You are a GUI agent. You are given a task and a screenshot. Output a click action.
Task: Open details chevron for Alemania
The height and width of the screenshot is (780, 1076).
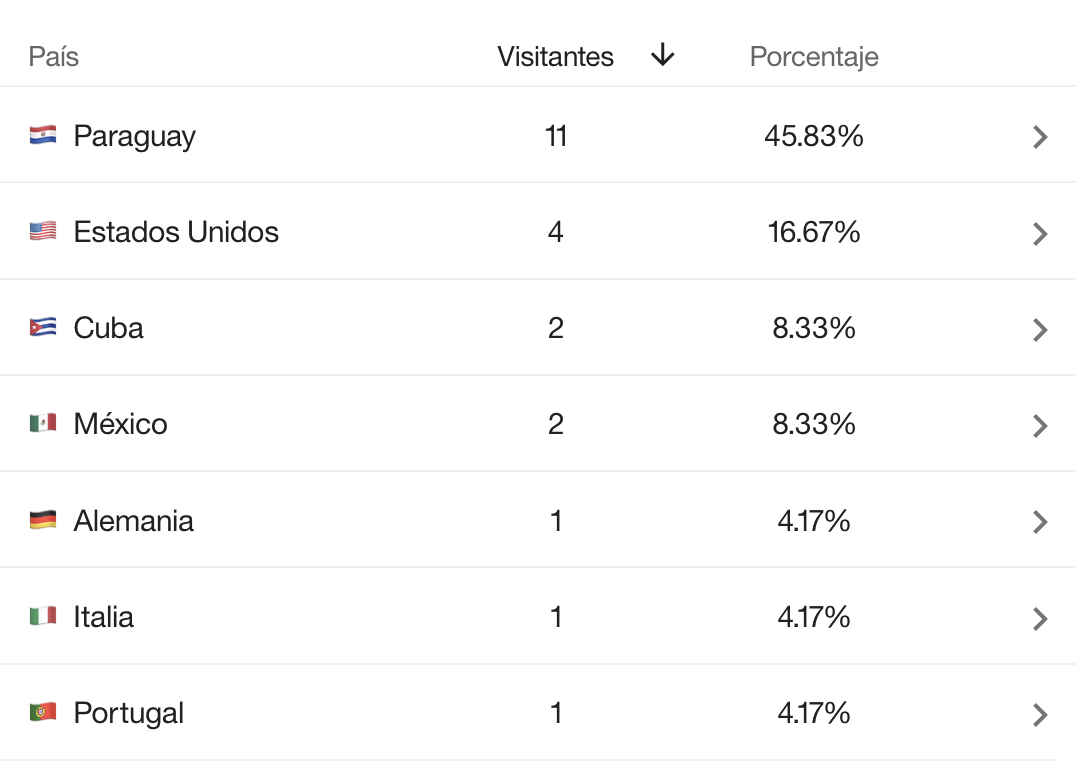tap(1040, 522)
